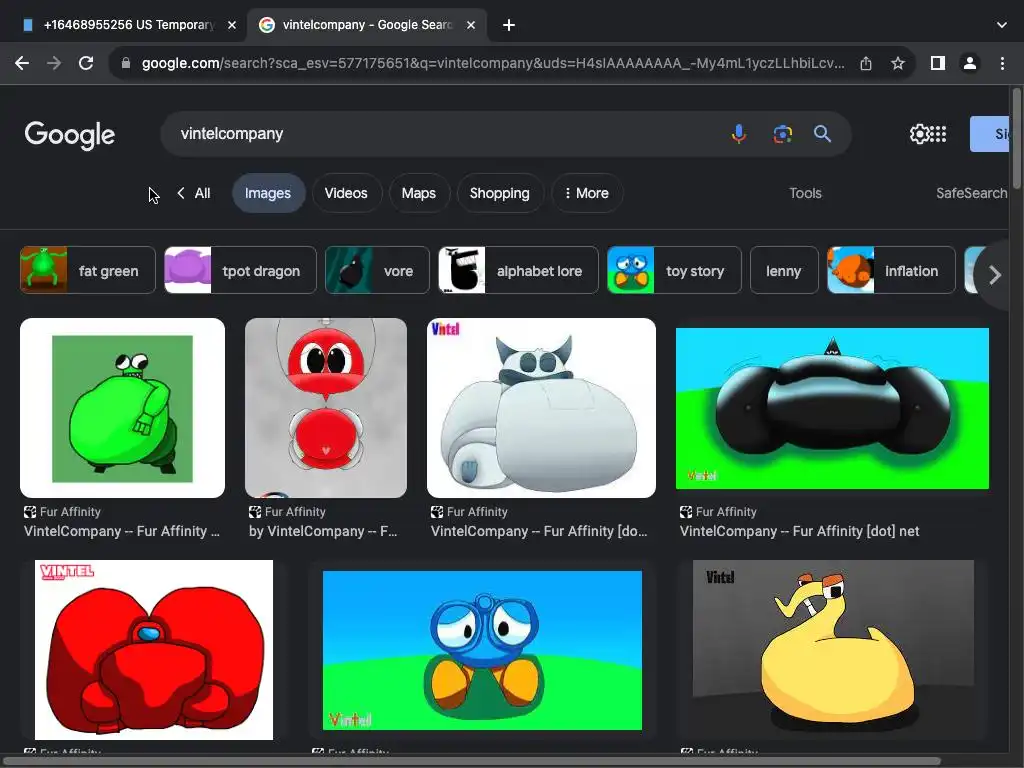Click the address bar URL
The width and height of the screenshot is (1024, 768).
[x=493, y=63]
